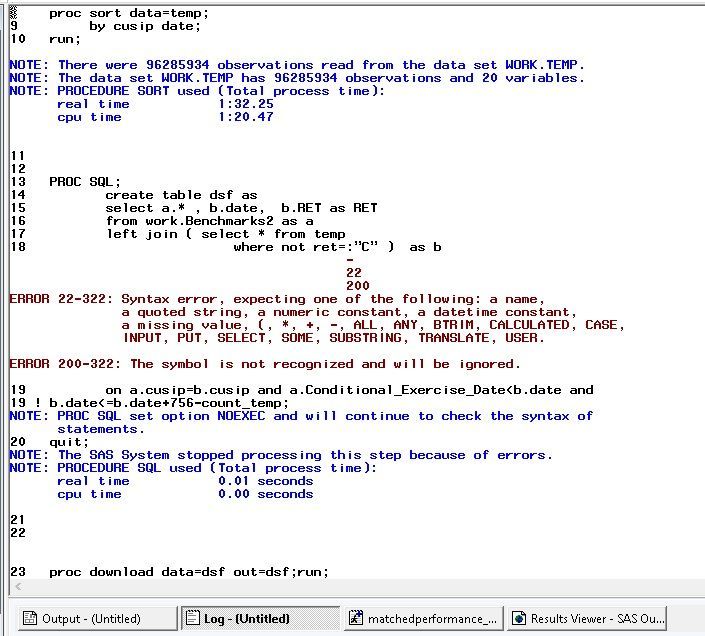
Task: Click the matchedperformance program editor icon
Action: [x=356, y=618]
